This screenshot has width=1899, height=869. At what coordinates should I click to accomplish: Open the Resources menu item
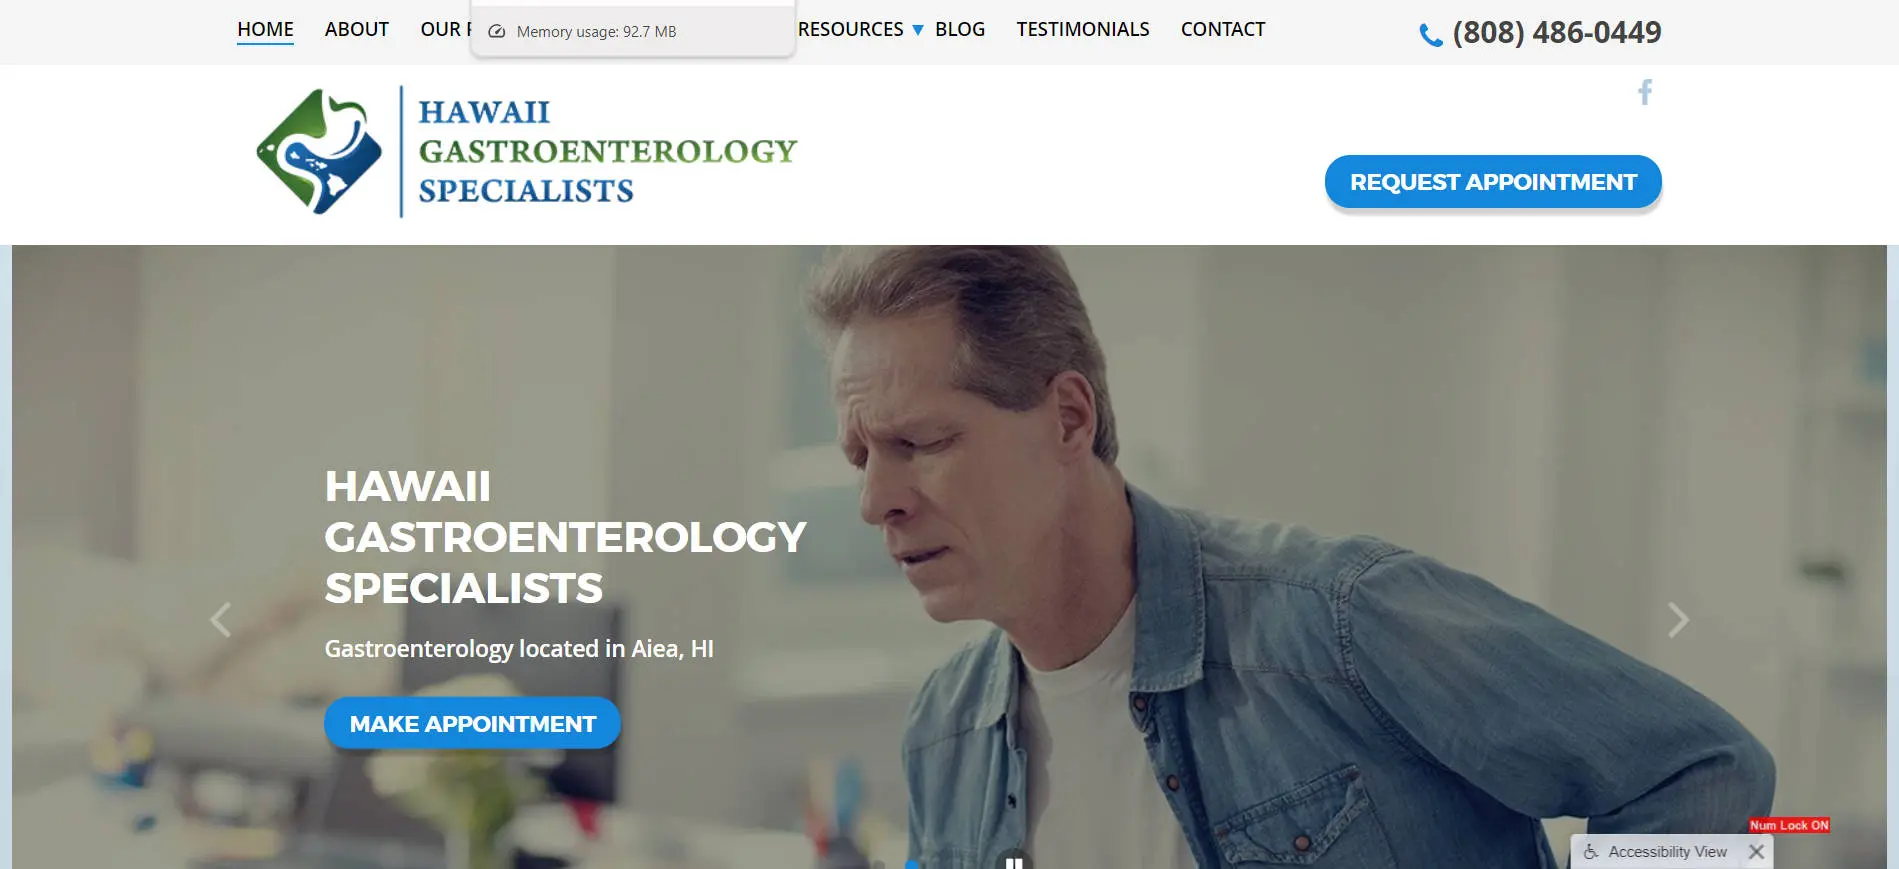pyautogui.click(x=851, y=30)
